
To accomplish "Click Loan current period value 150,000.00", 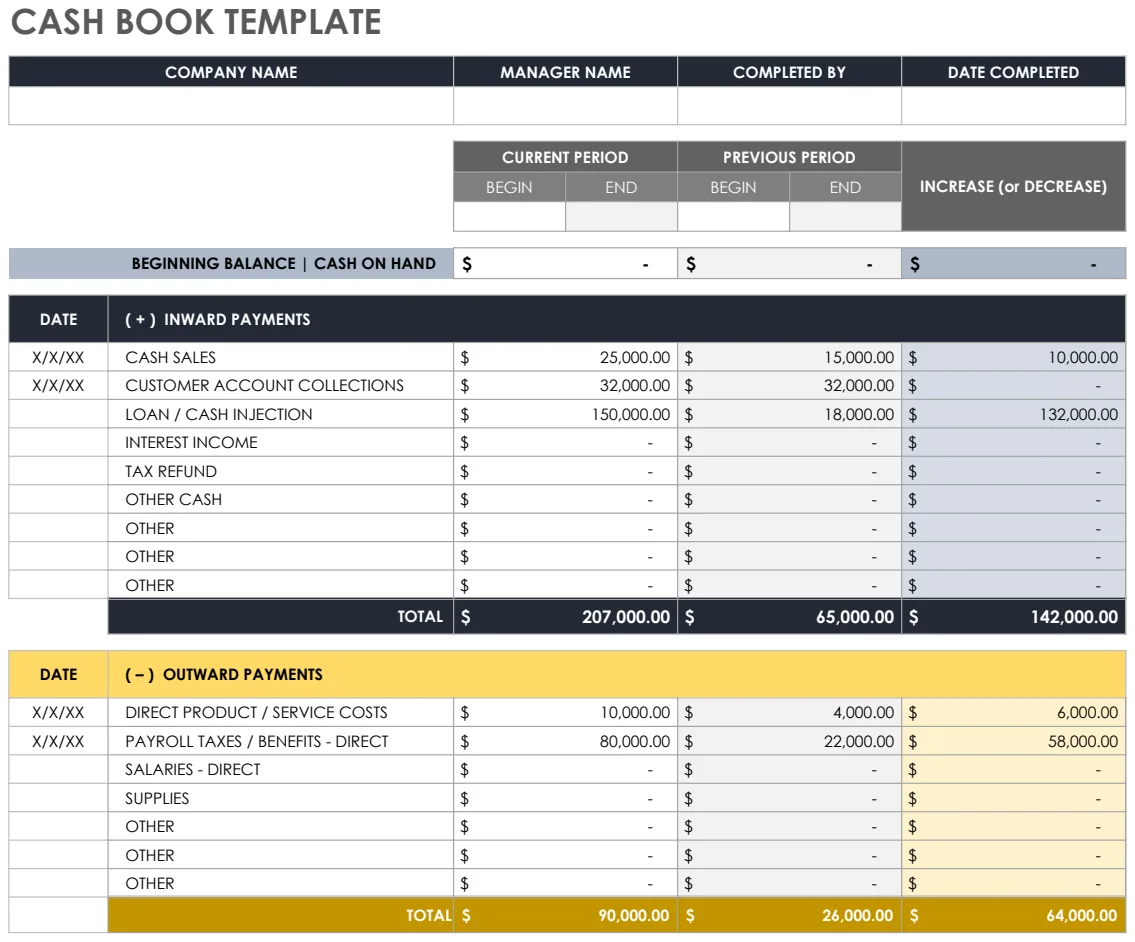I will coord(631,414).
